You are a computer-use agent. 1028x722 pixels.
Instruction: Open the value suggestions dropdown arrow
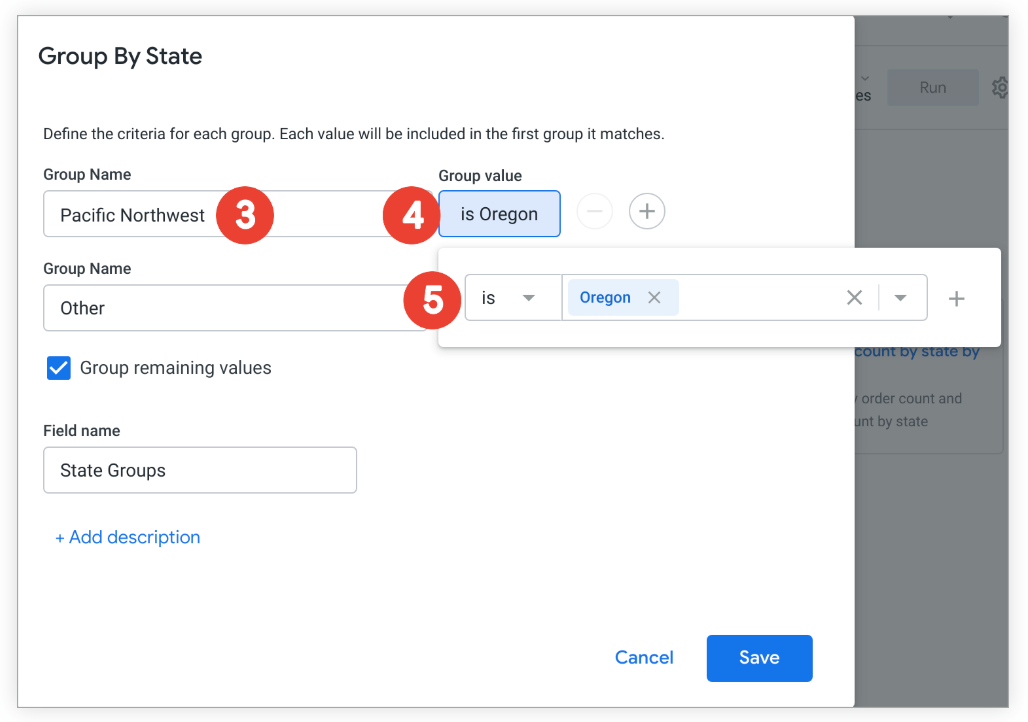[900, 297]
